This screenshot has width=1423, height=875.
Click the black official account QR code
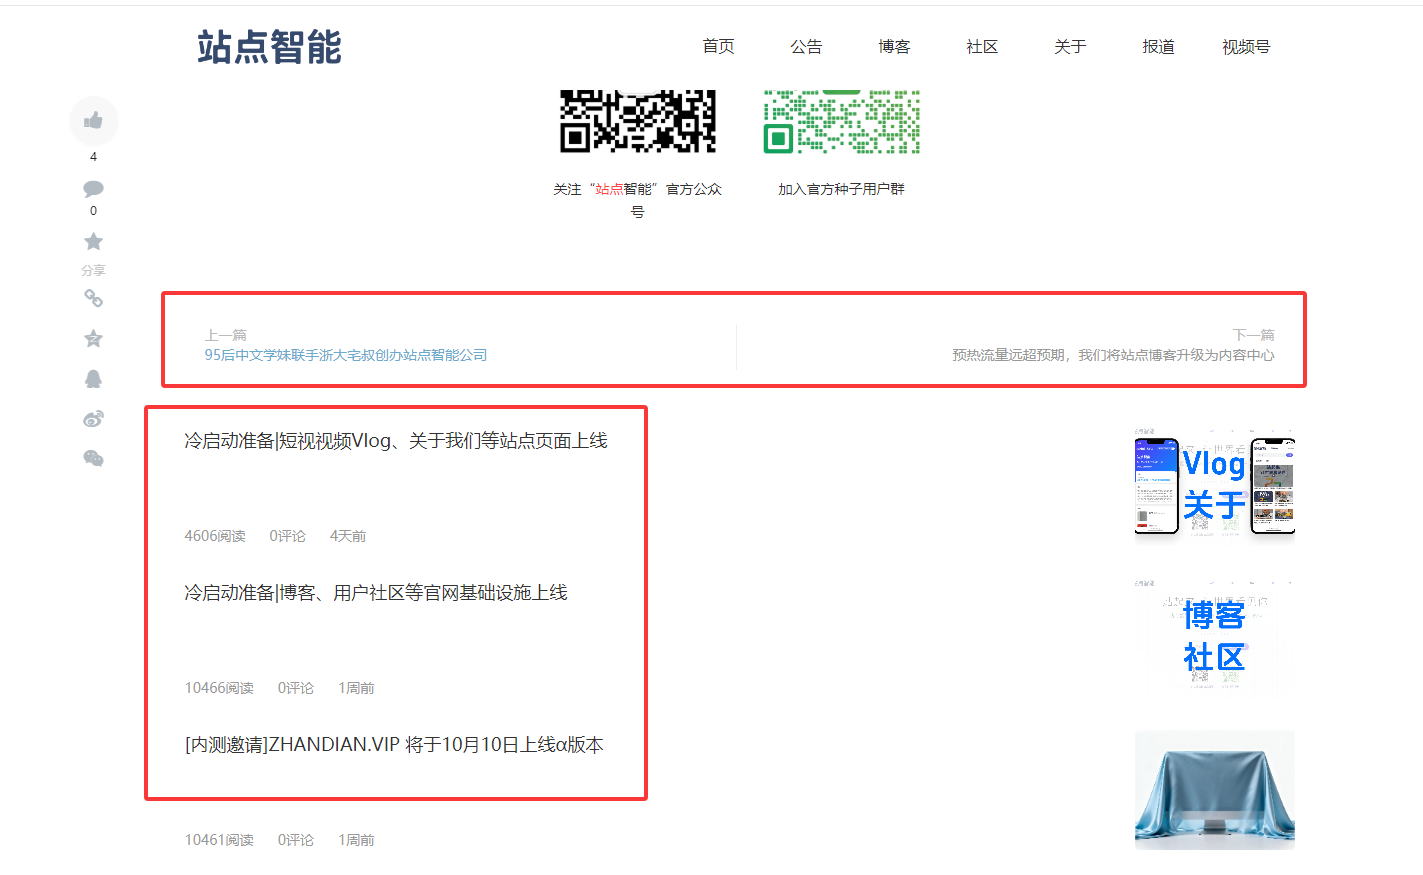(x=638, y=121)
